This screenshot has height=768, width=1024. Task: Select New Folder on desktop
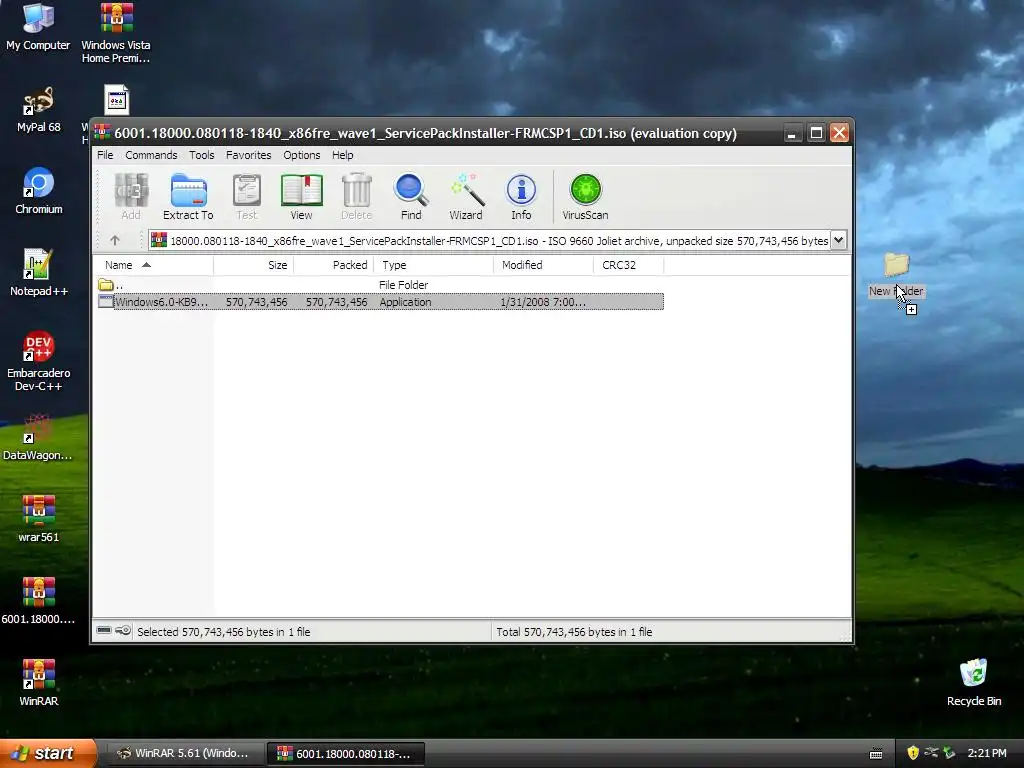tap(896, 274)
